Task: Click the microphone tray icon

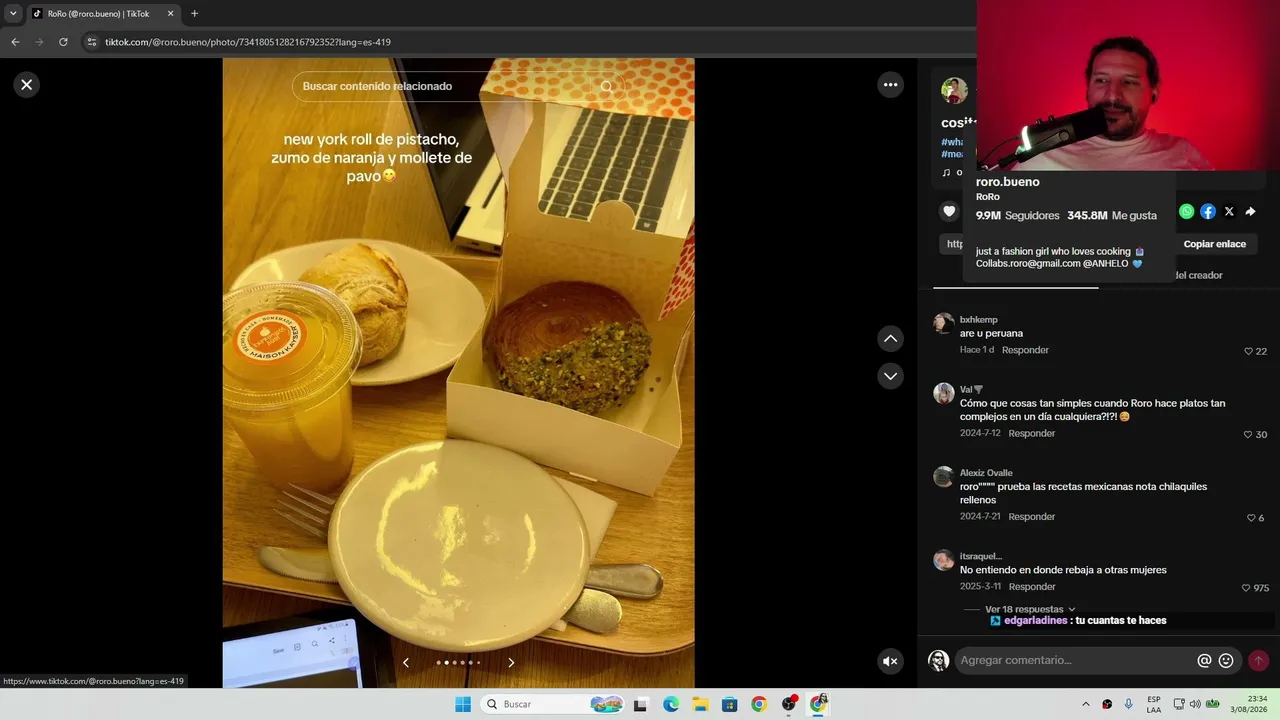Action: click(1129, 704)
